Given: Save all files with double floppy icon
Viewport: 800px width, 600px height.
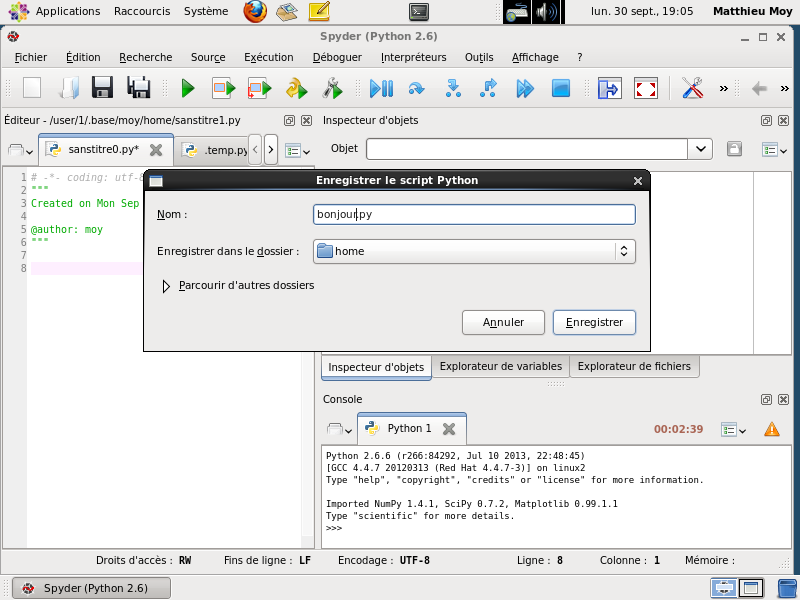Looking at the screenshot, I should pos(138,88).
